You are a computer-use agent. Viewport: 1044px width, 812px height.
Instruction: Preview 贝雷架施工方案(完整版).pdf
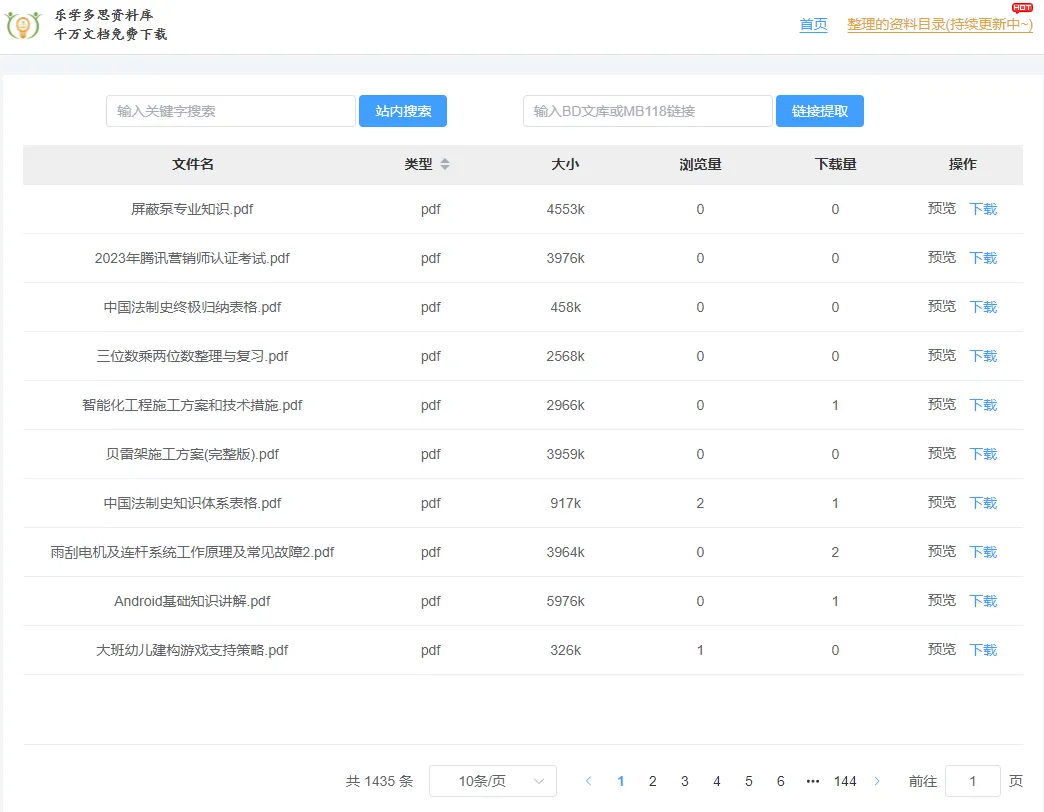pos(941,454)
